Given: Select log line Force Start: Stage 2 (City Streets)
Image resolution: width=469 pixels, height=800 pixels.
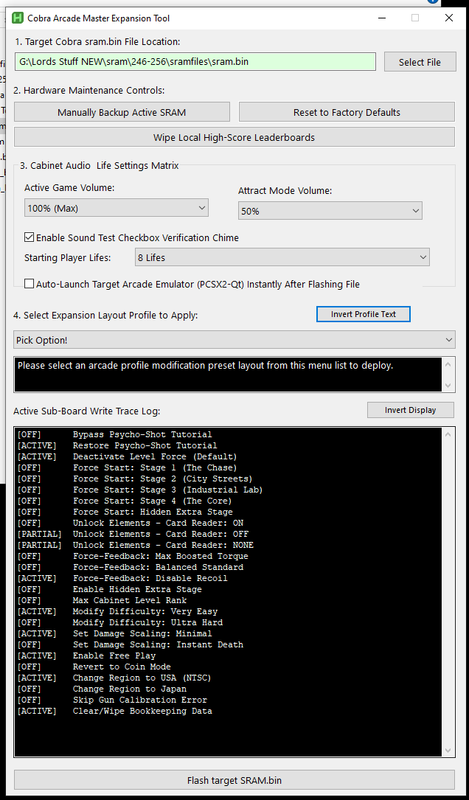Looking at the screenshot, I should coord(135,479).
